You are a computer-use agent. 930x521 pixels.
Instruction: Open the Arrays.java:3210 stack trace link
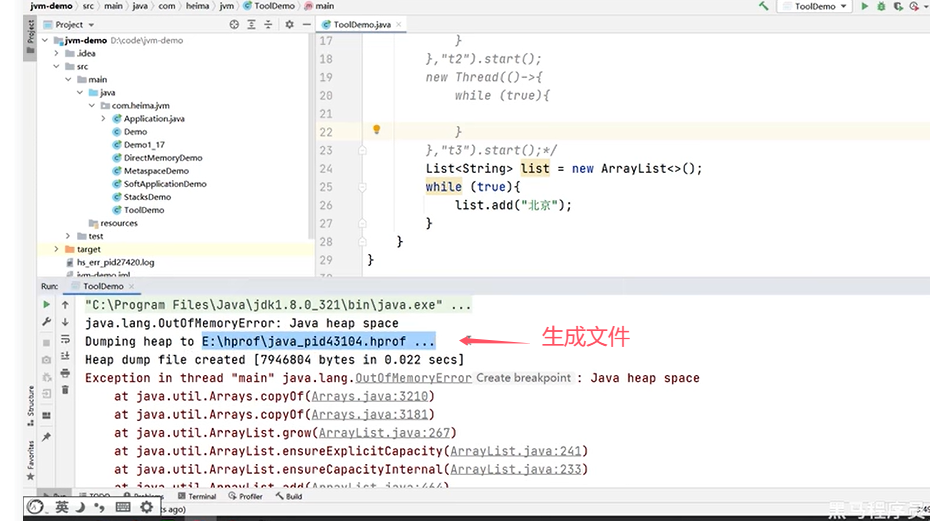pos(370,396)
